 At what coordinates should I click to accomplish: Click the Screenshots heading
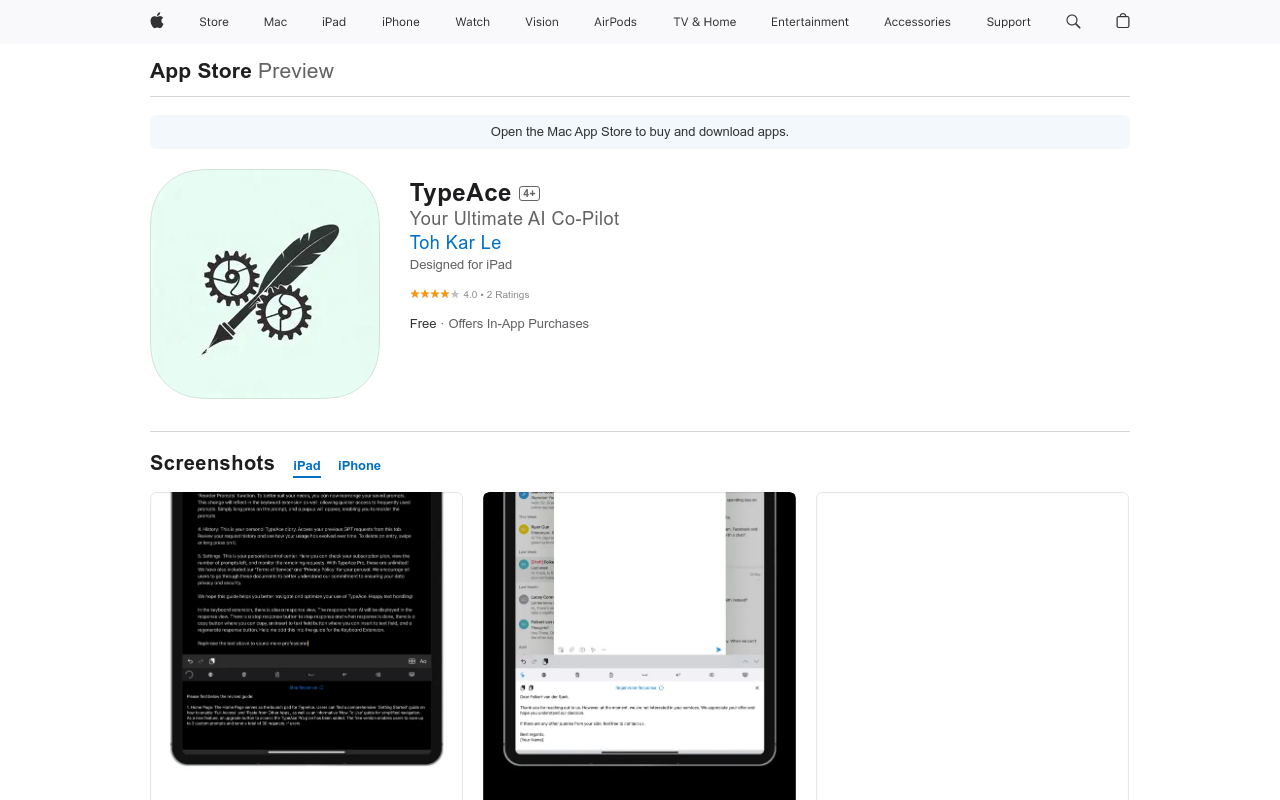pos(212,463)
